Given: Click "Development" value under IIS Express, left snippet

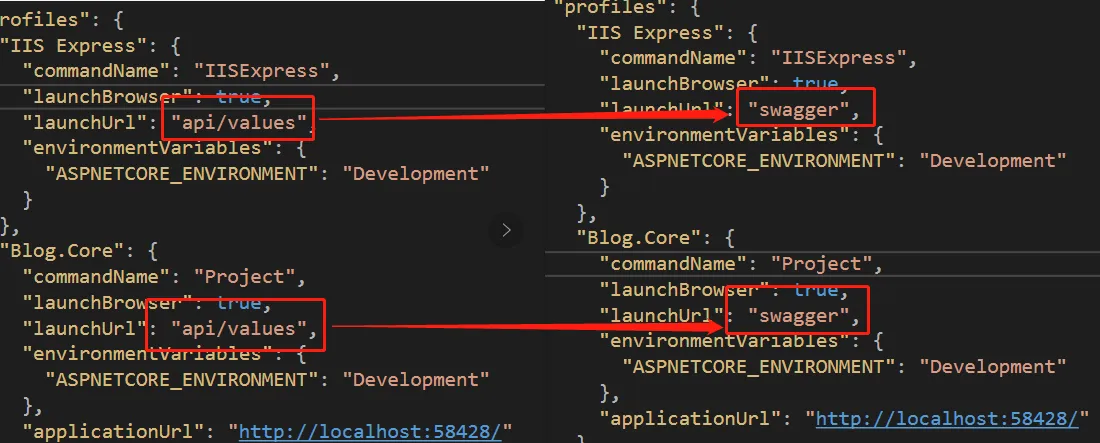Looking at the screenshot, I should coord(415,174).
